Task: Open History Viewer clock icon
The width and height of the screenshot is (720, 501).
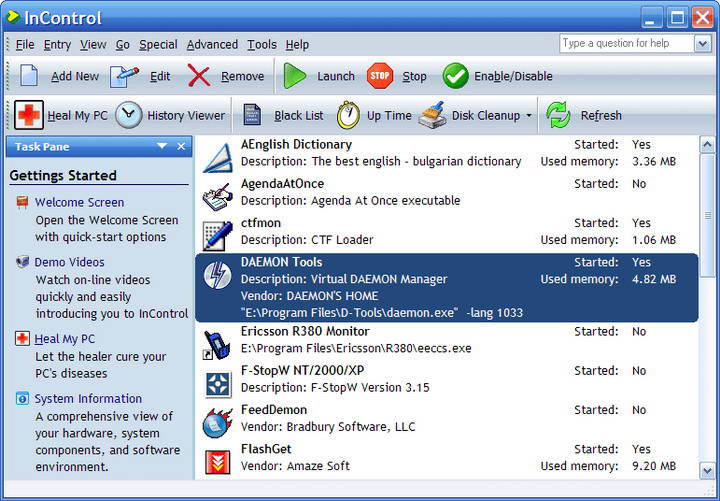Action: [129, 115]
